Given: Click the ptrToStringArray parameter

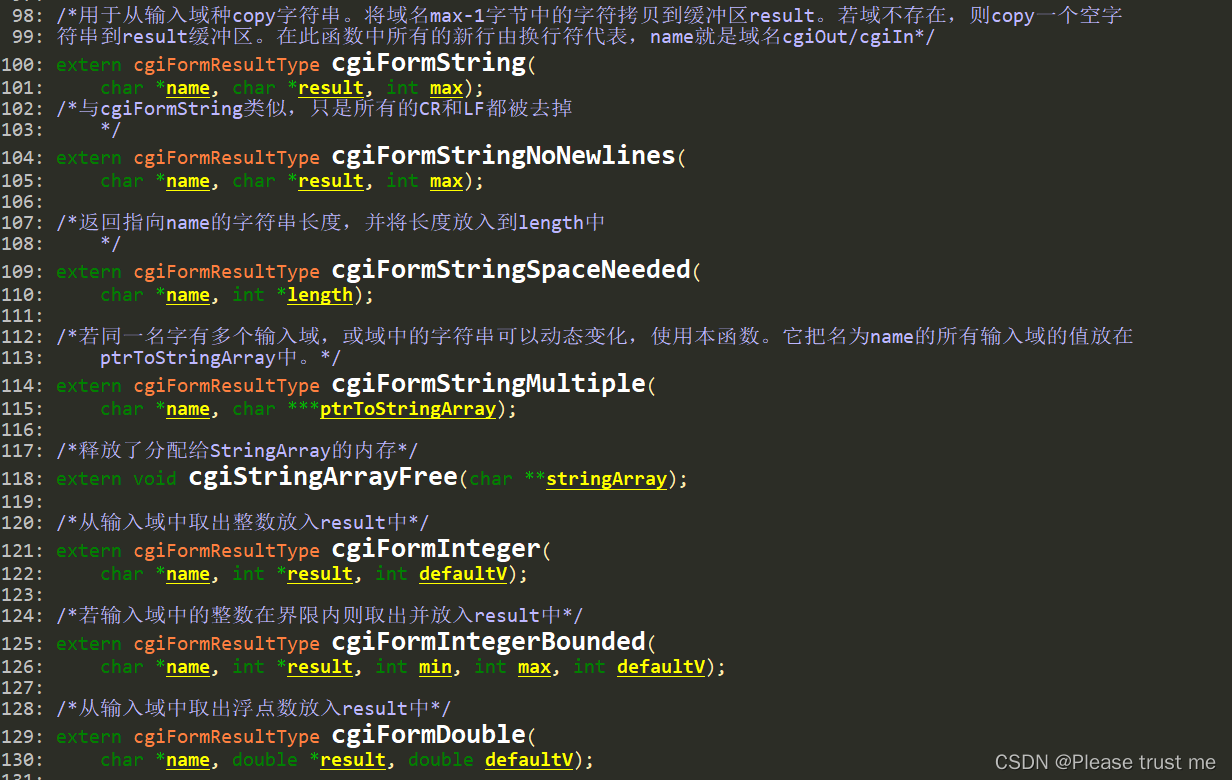Looking at the screenshot, I should pyautogui.click(x=408, y=409).
